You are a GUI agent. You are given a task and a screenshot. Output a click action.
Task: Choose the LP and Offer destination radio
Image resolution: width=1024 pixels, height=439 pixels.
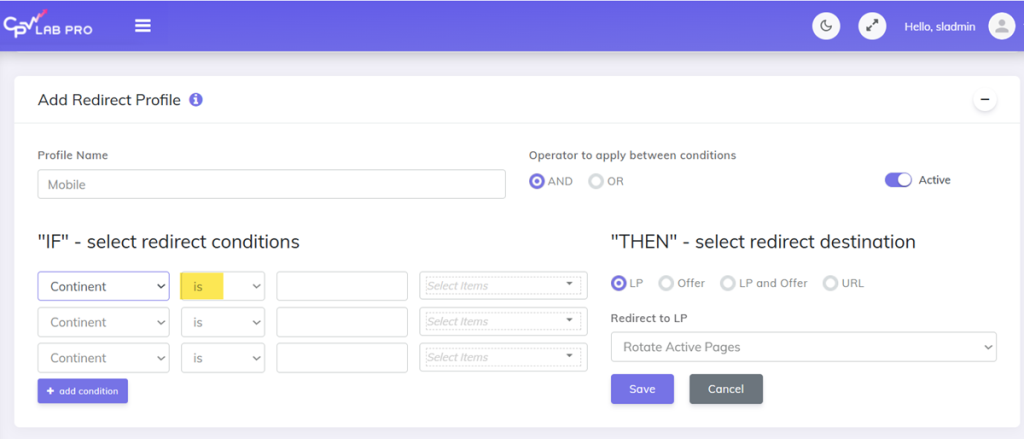point(728,284)
